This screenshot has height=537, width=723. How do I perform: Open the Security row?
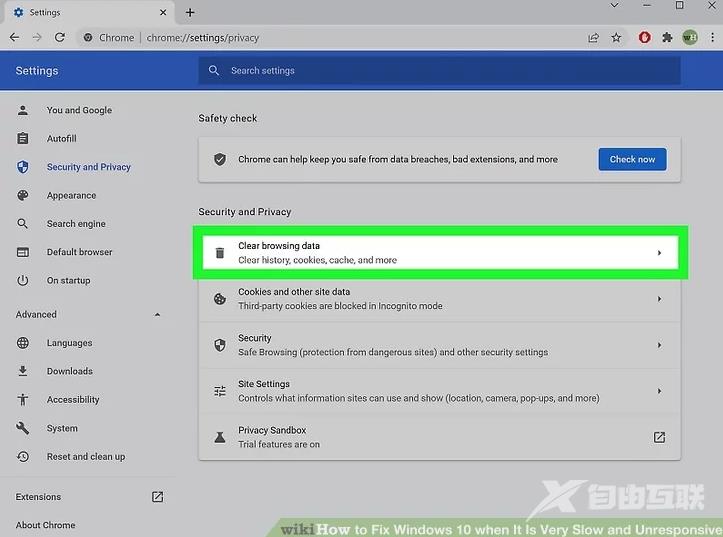pyautogui.click(x=439, y=345)
